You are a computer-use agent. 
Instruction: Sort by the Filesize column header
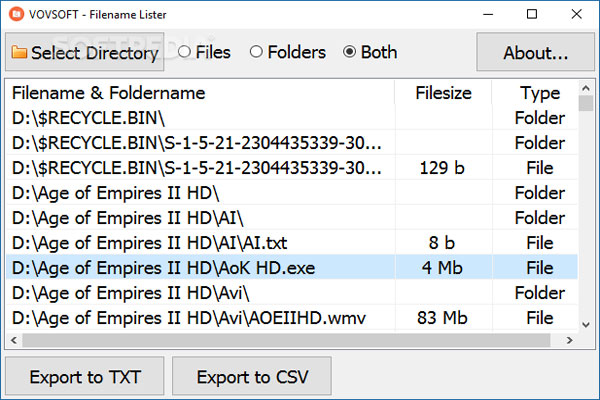[443, 93]
